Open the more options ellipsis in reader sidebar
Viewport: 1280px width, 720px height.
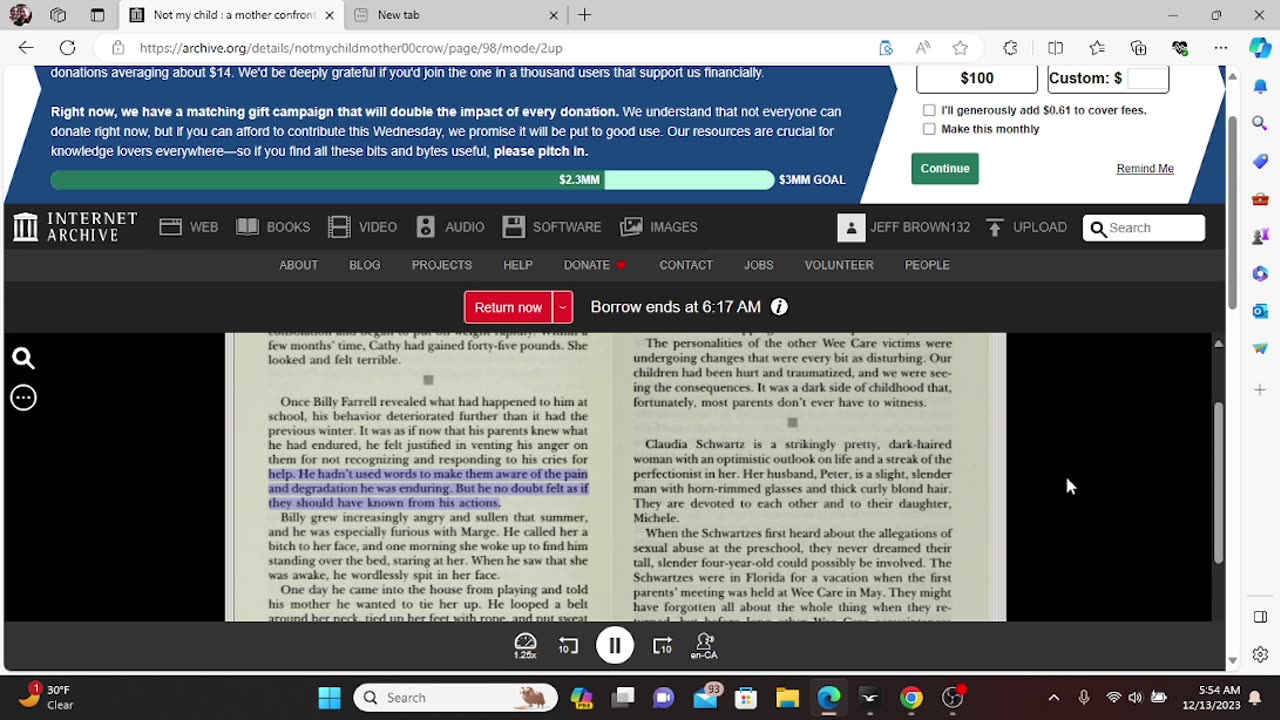[23, 398]
